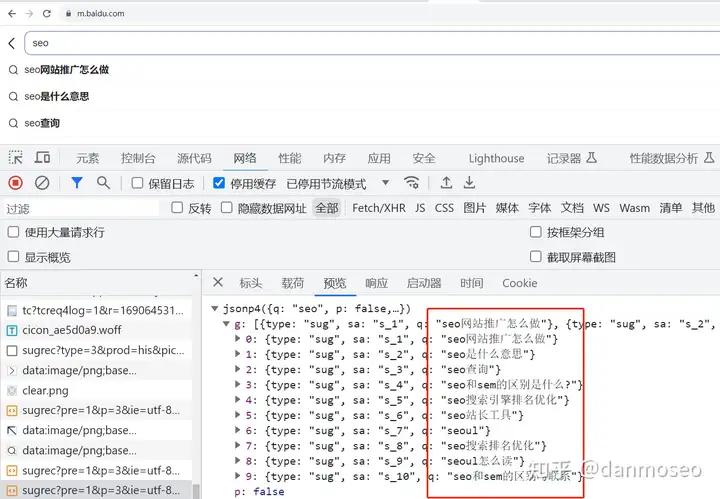720x499 pixels.
Task: Open network conditions wifi icon
Action: tap(411, 183)
